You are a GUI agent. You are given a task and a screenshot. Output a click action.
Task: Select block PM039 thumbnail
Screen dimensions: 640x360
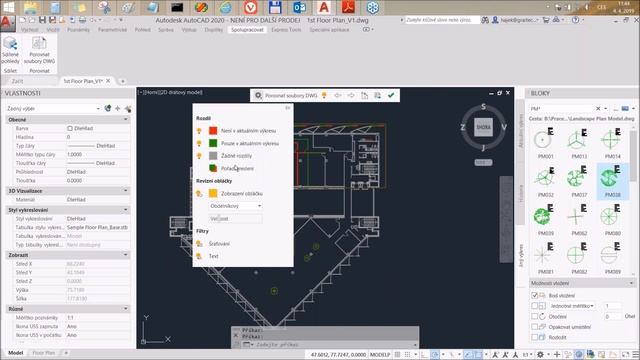545,220
